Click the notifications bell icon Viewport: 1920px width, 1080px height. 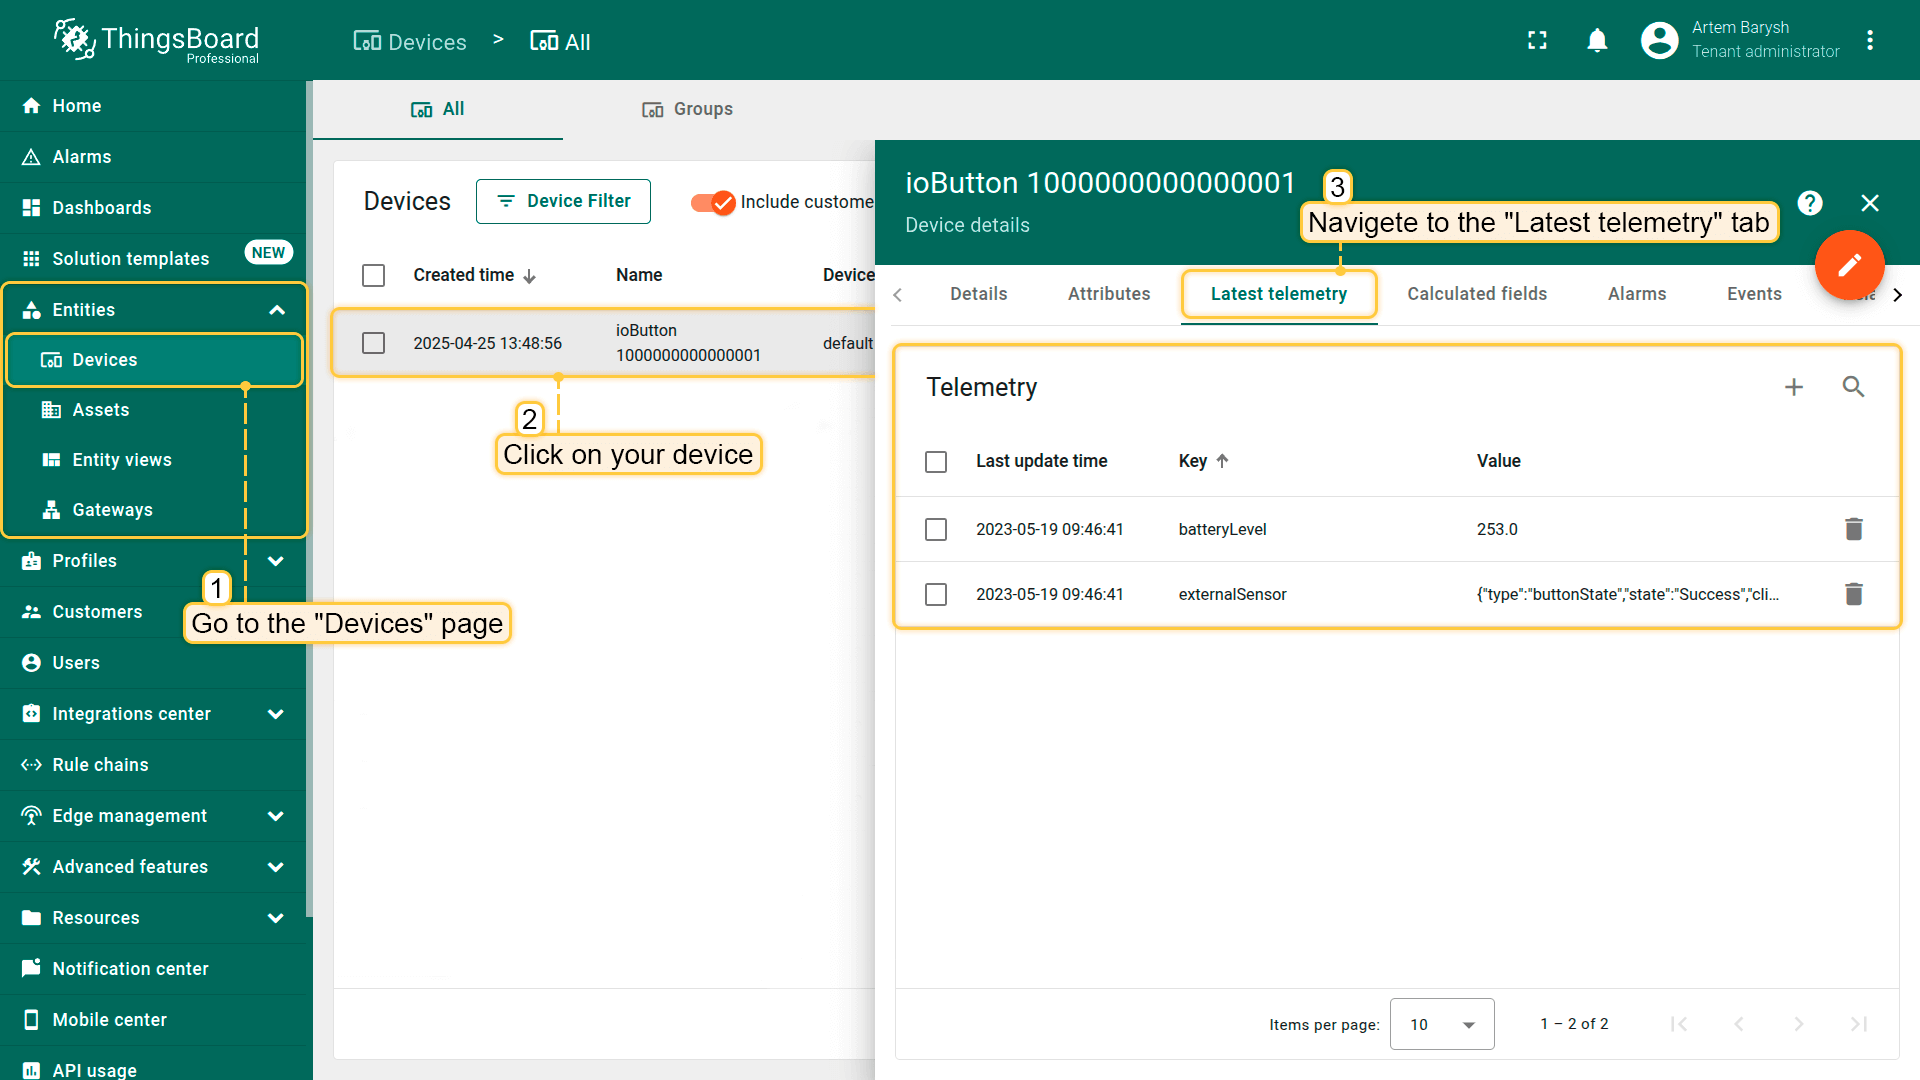[x=1597, y=40]
